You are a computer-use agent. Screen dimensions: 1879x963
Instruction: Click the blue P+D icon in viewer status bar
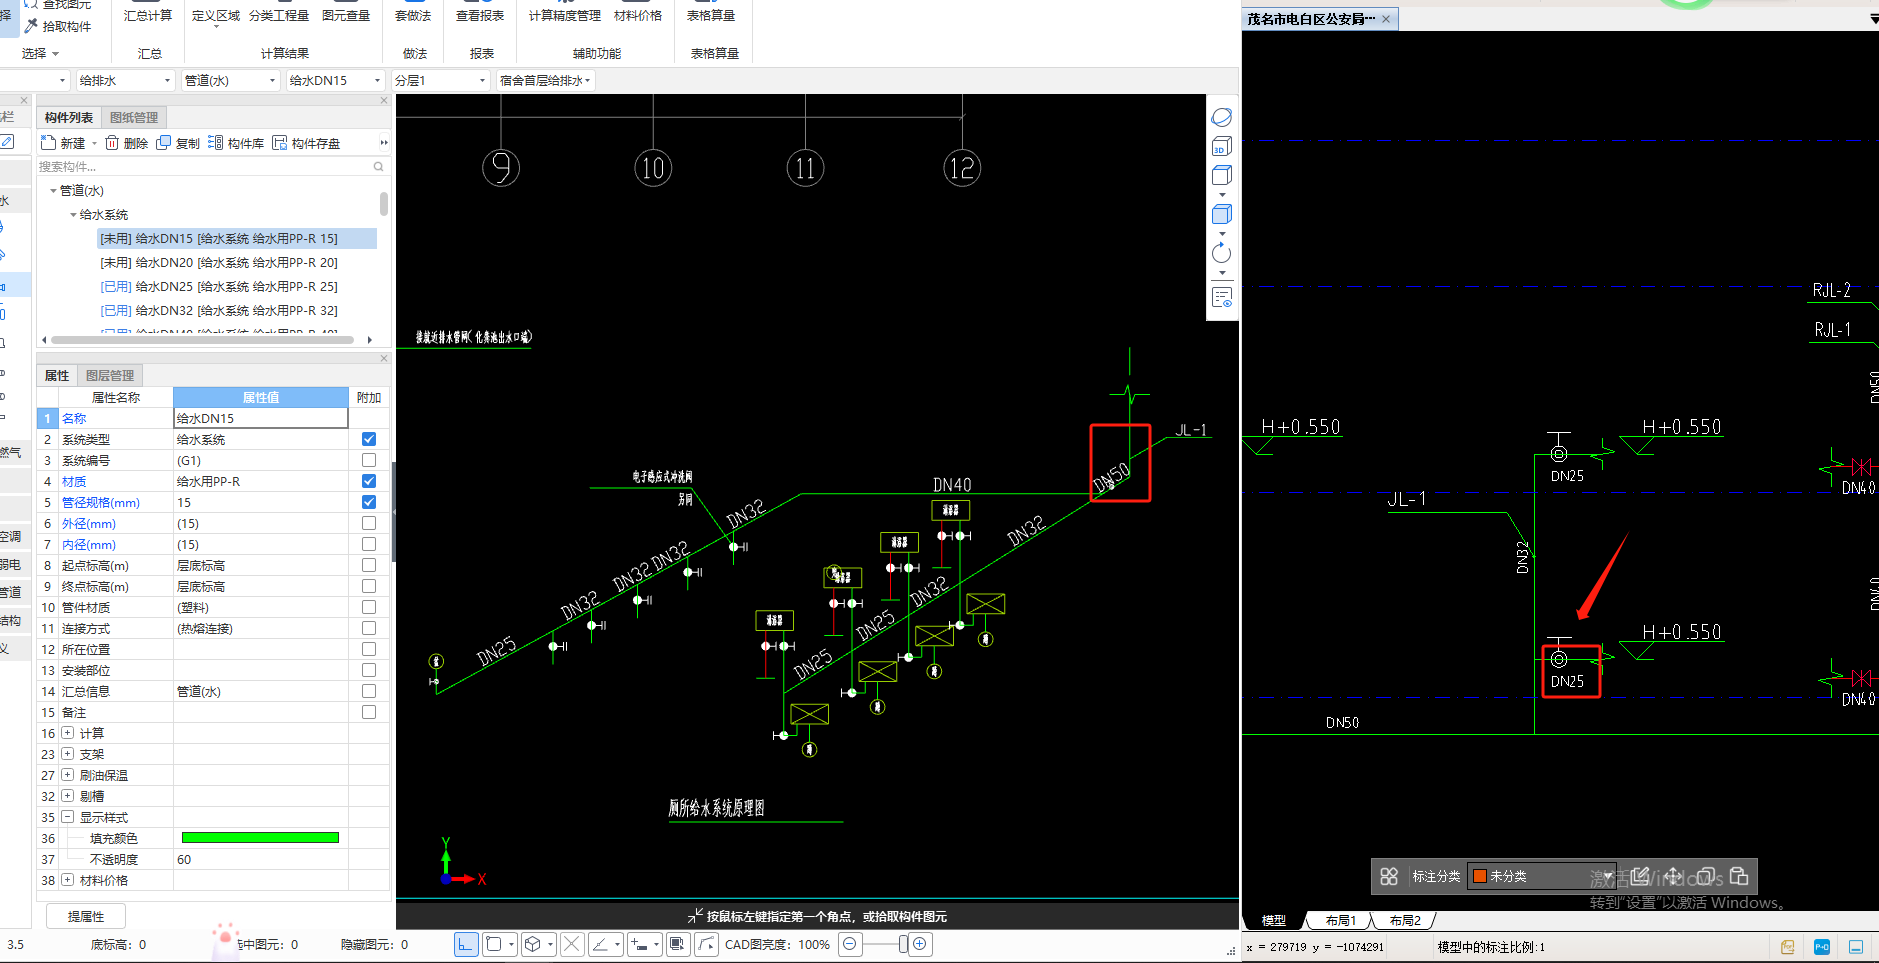pos(1822,947)
